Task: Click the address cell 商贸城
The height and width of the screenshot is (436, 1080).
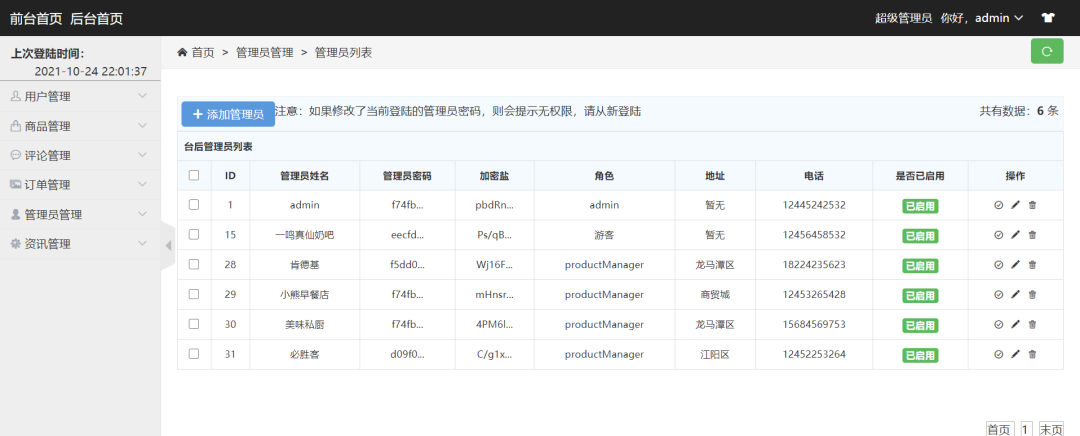Action: (715, 294)
